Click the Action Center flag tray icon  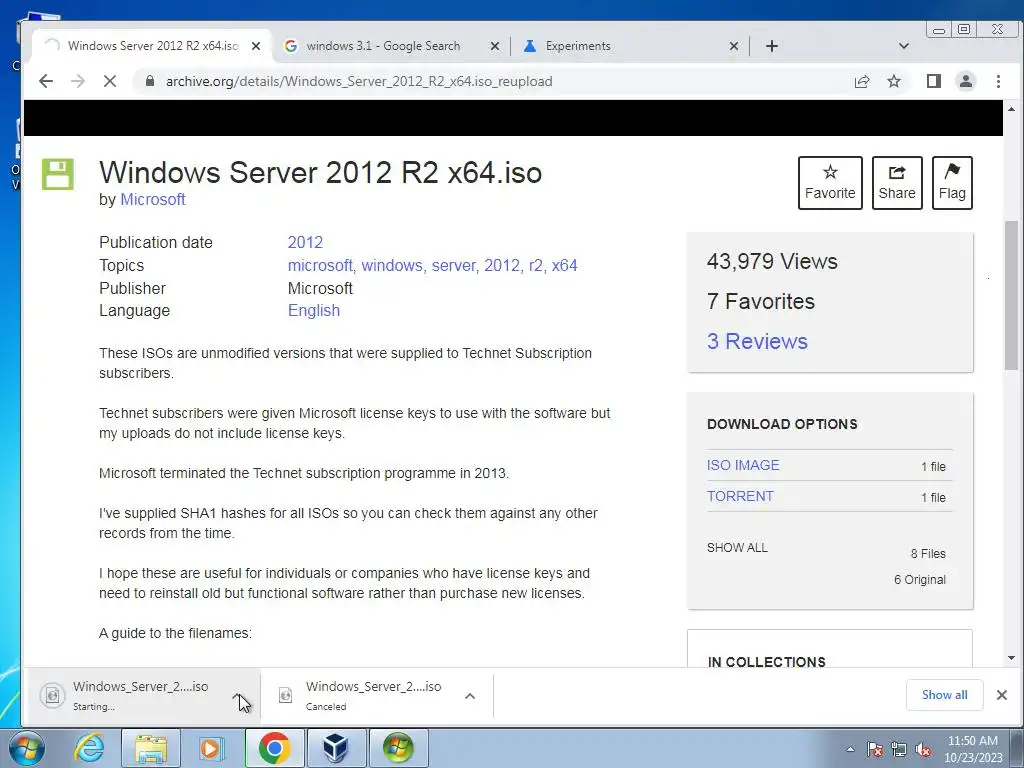point(875,749)
